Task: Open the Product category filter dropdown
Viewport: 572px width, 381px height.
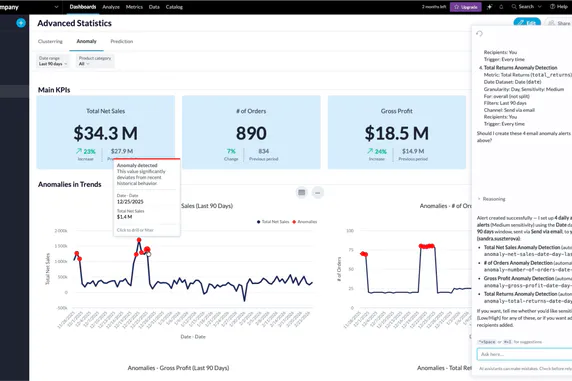Action: [95, 61]
